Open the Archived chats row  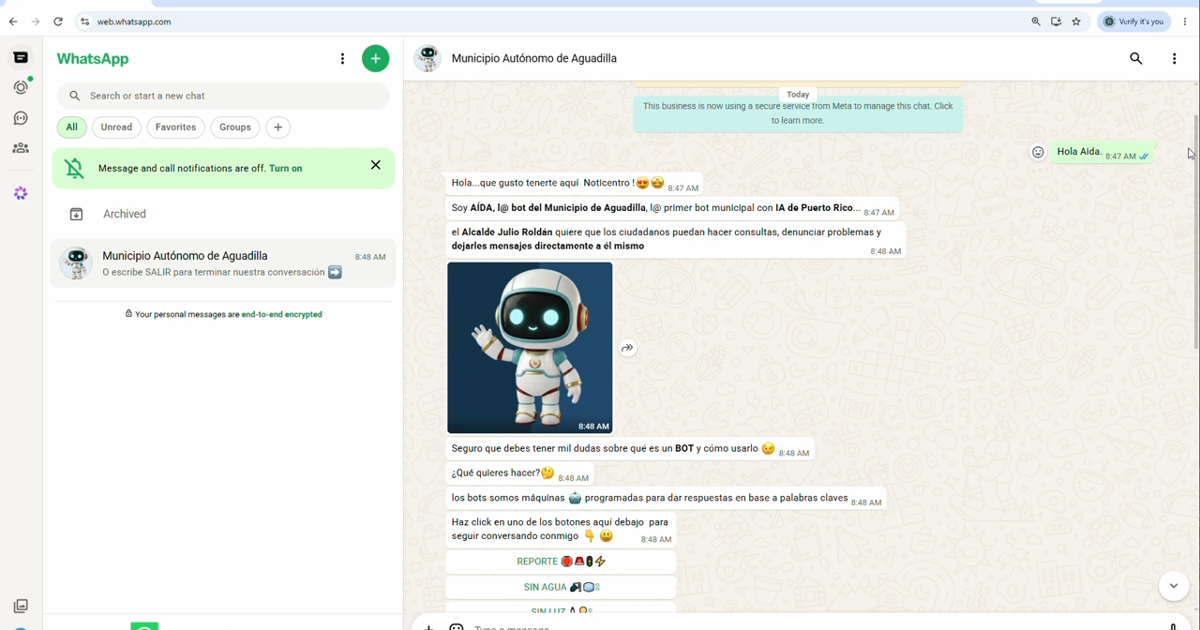click(x=223, y=214)
